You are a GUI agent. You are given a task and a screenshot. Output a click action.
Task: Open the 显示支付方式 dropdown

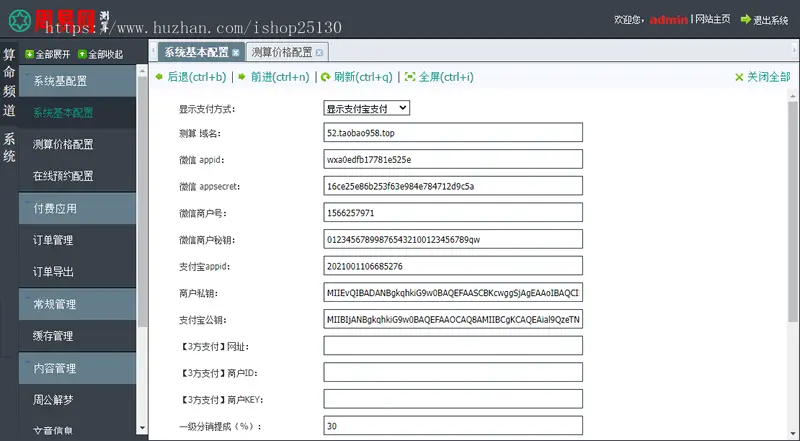click(366, 108)
